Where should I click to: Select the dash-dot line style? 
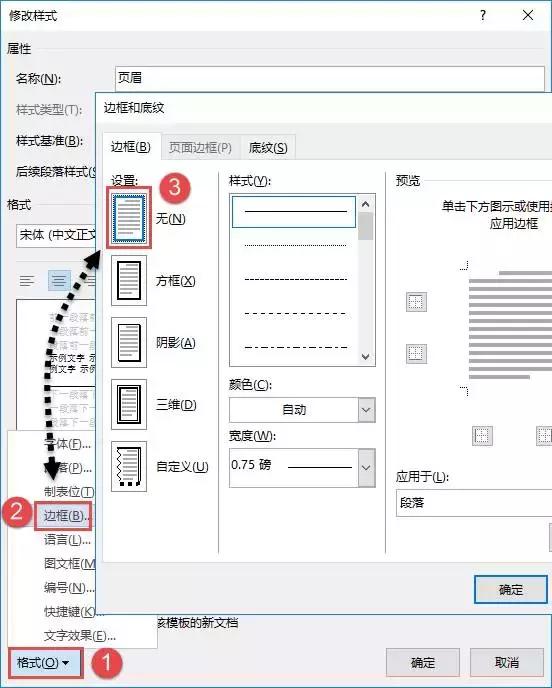[295, 348]
